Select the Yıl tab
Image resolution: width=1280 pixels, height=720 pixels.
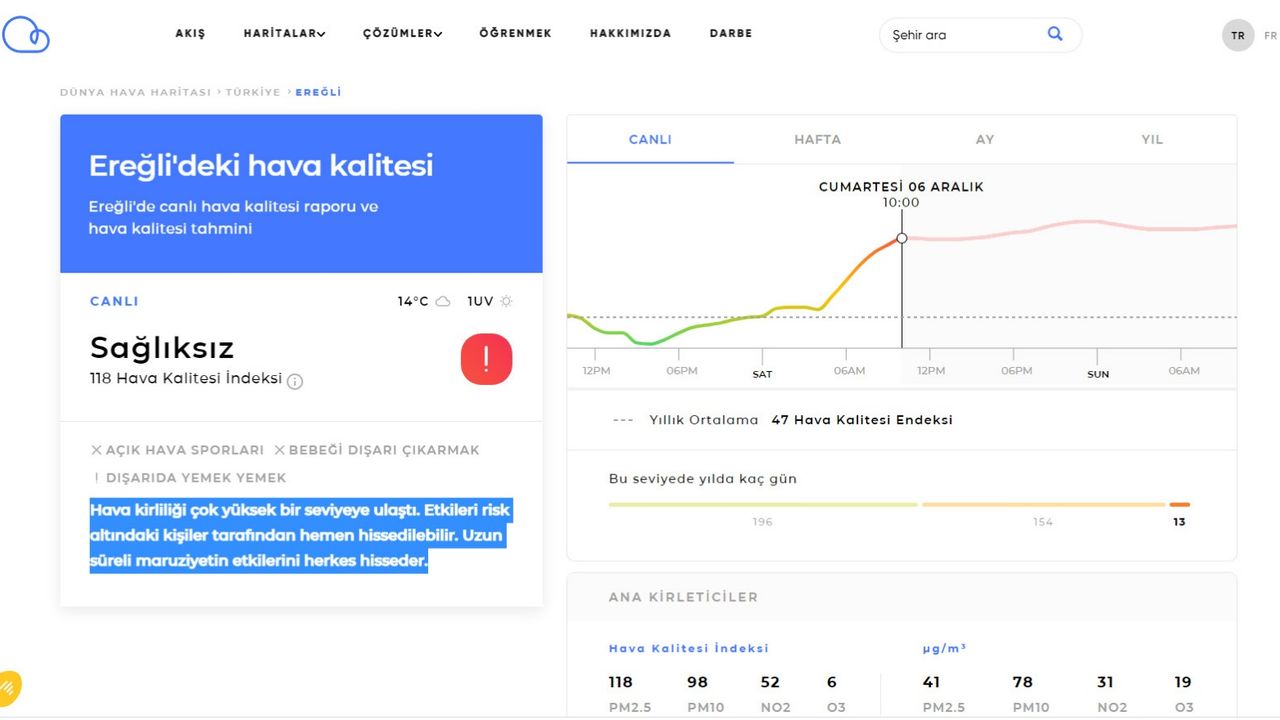coord(1152,140)
